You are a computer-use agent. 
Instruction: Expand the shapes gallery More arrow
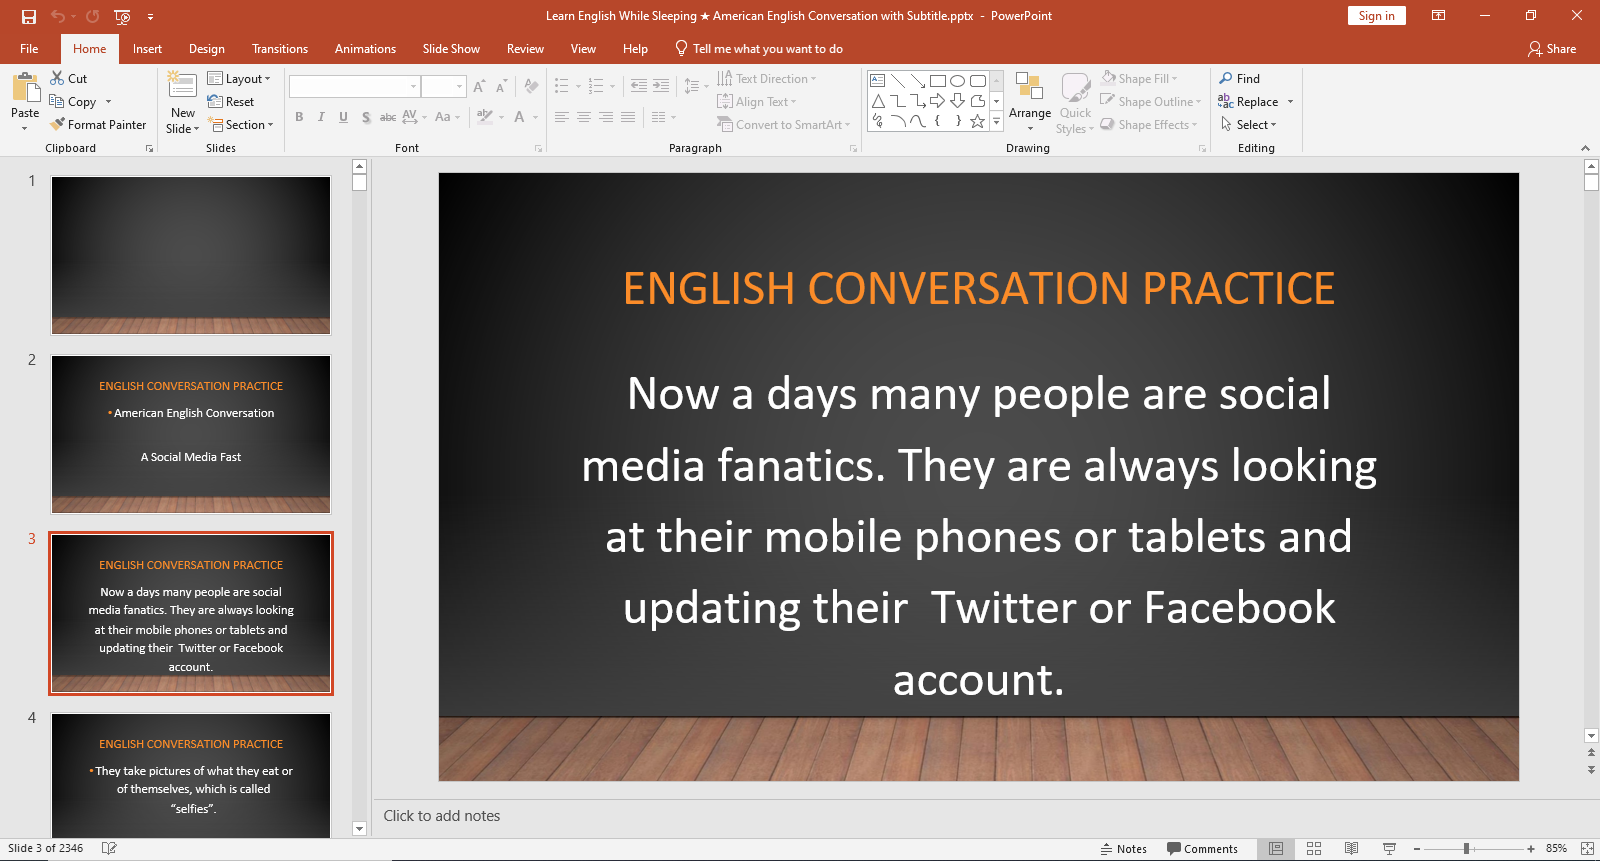click(x=996, y=121)
